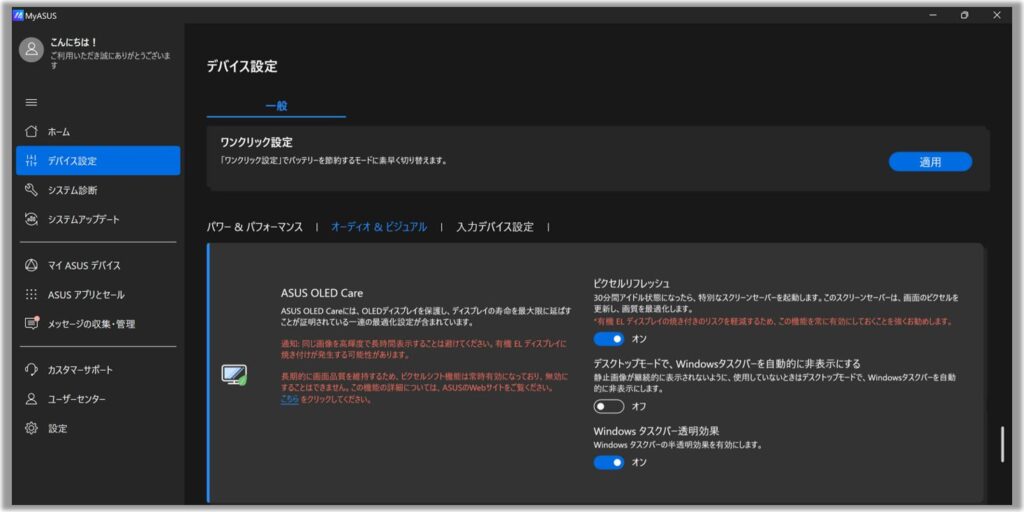Disable Windows タスクバー透明効果 toggle
This screenshot has width=1024, height=512.
(x=609, y=462)
